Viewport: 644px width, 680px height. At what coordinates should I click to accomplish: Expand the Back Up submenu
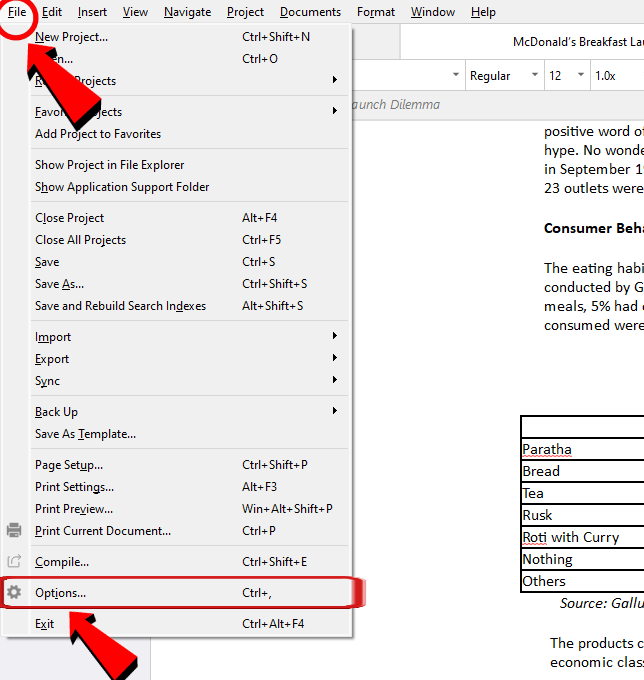click(190, 412)
